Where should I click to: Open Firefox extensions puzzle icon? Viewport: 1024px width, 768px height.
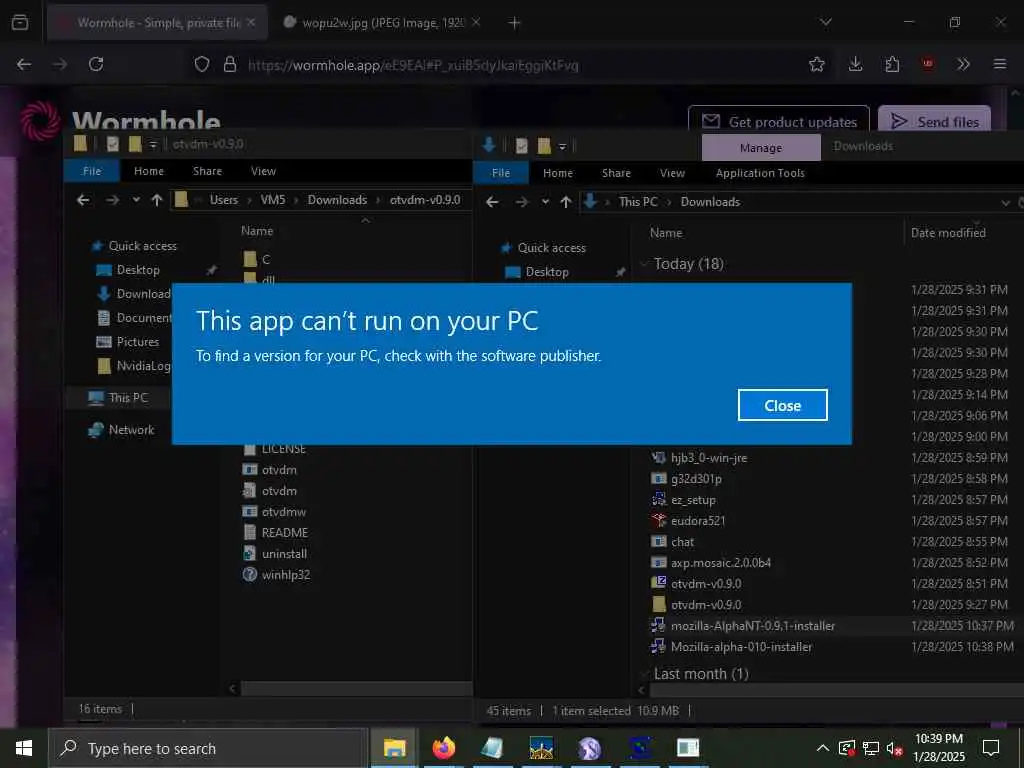pos(892,64)
